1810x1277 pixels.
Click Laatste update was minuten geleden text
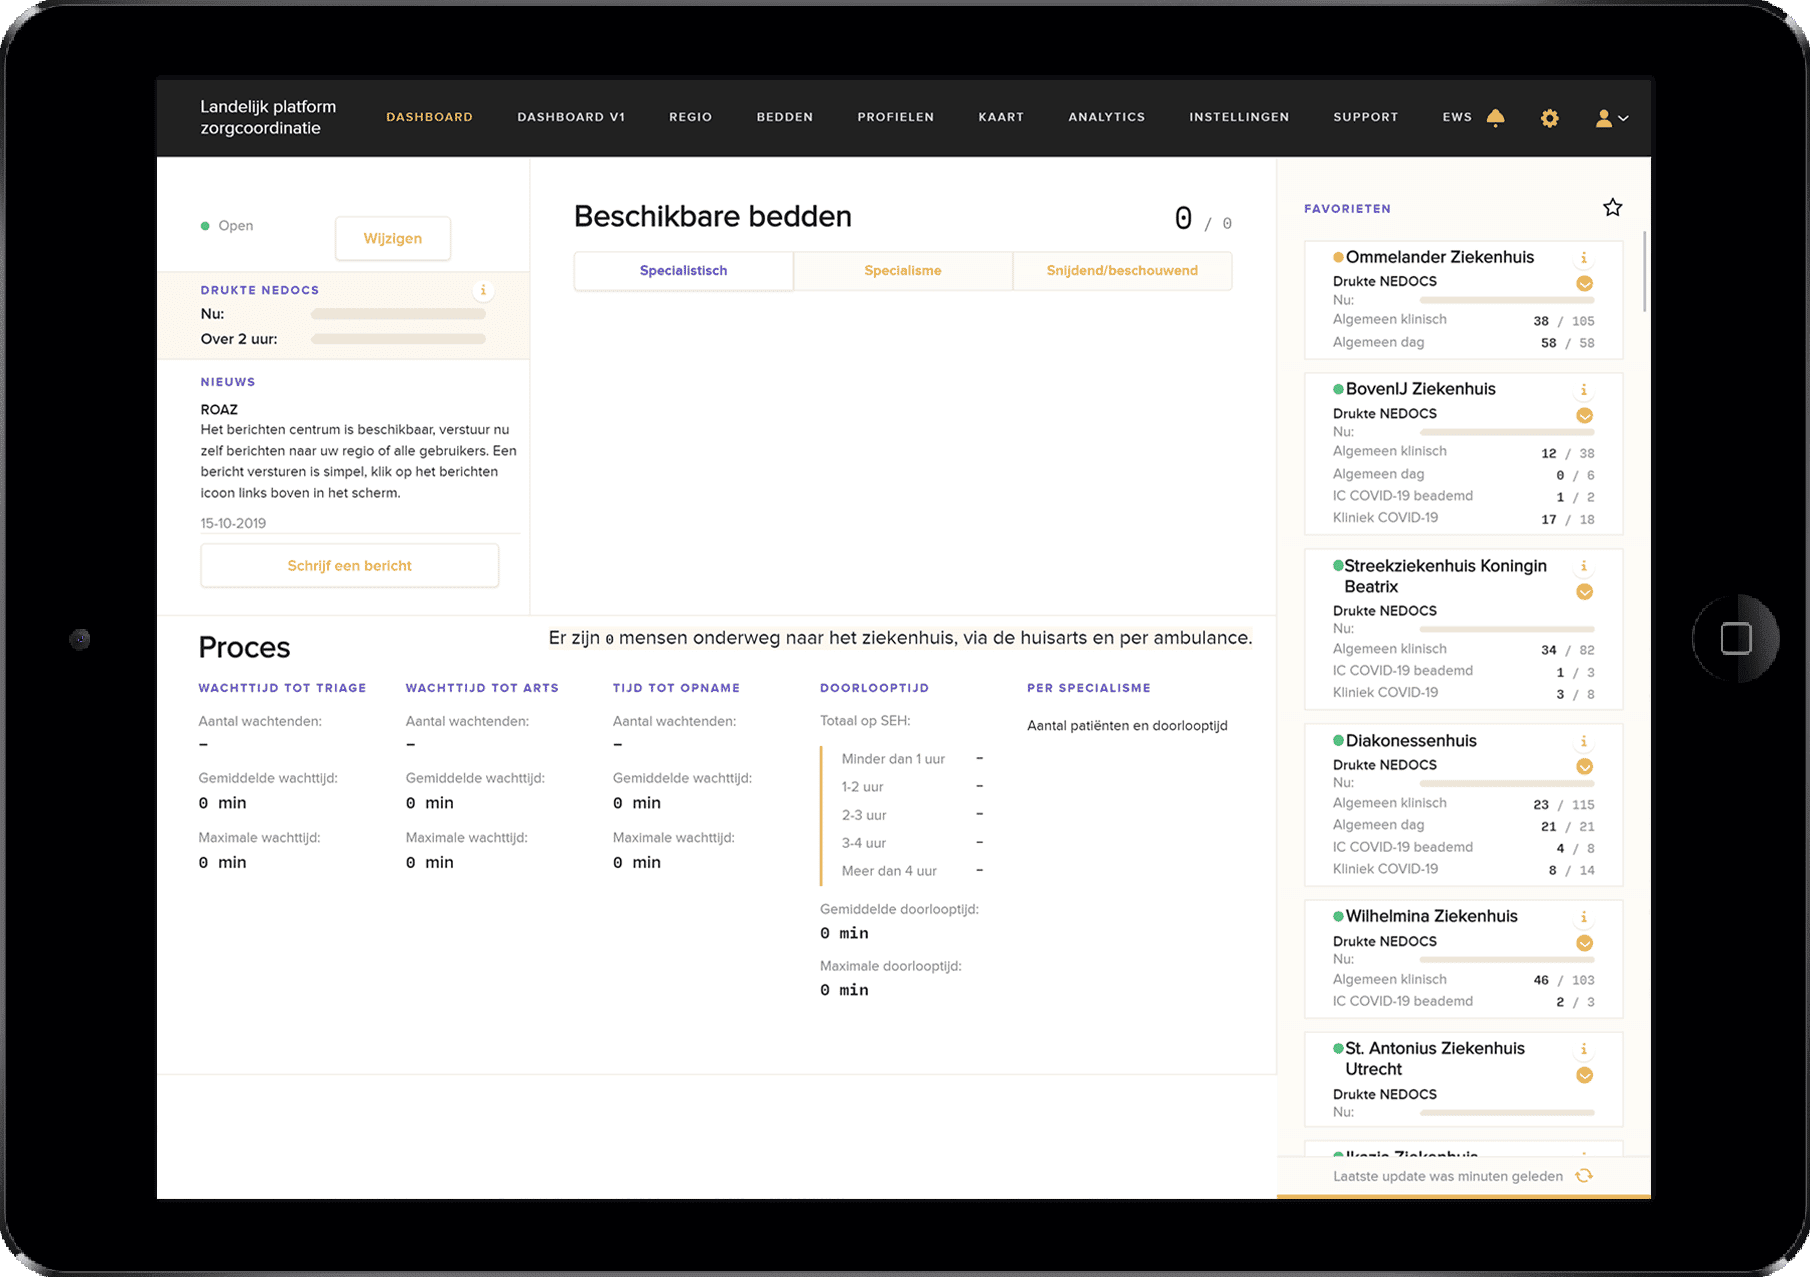coord(1447,1176)
